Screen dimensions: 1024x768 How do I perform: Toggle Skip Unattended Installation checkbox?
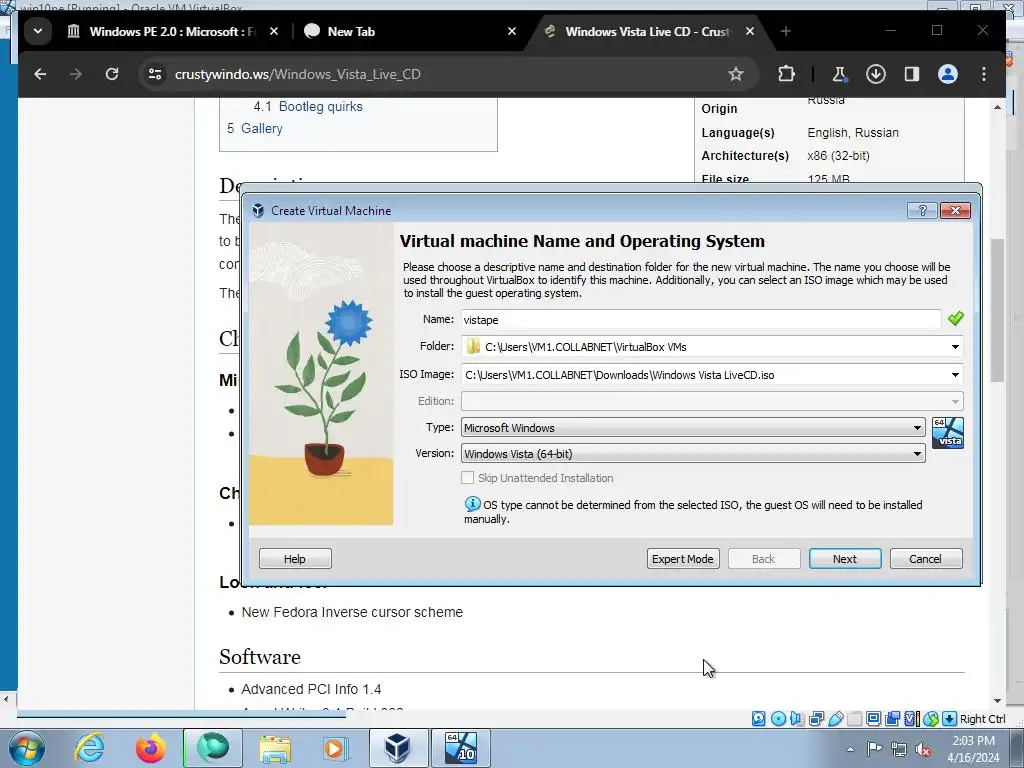467,478
